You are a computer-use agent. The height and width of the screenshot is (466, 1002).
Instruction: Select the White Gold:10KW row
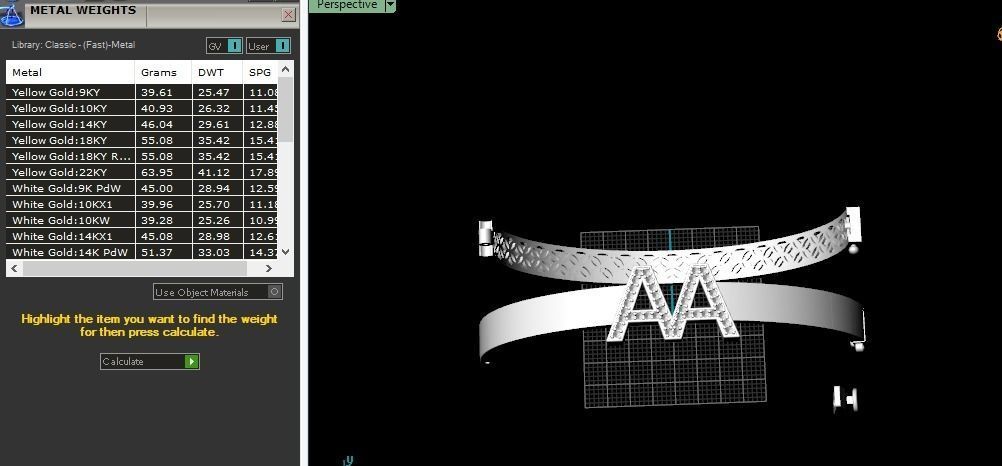142,220
